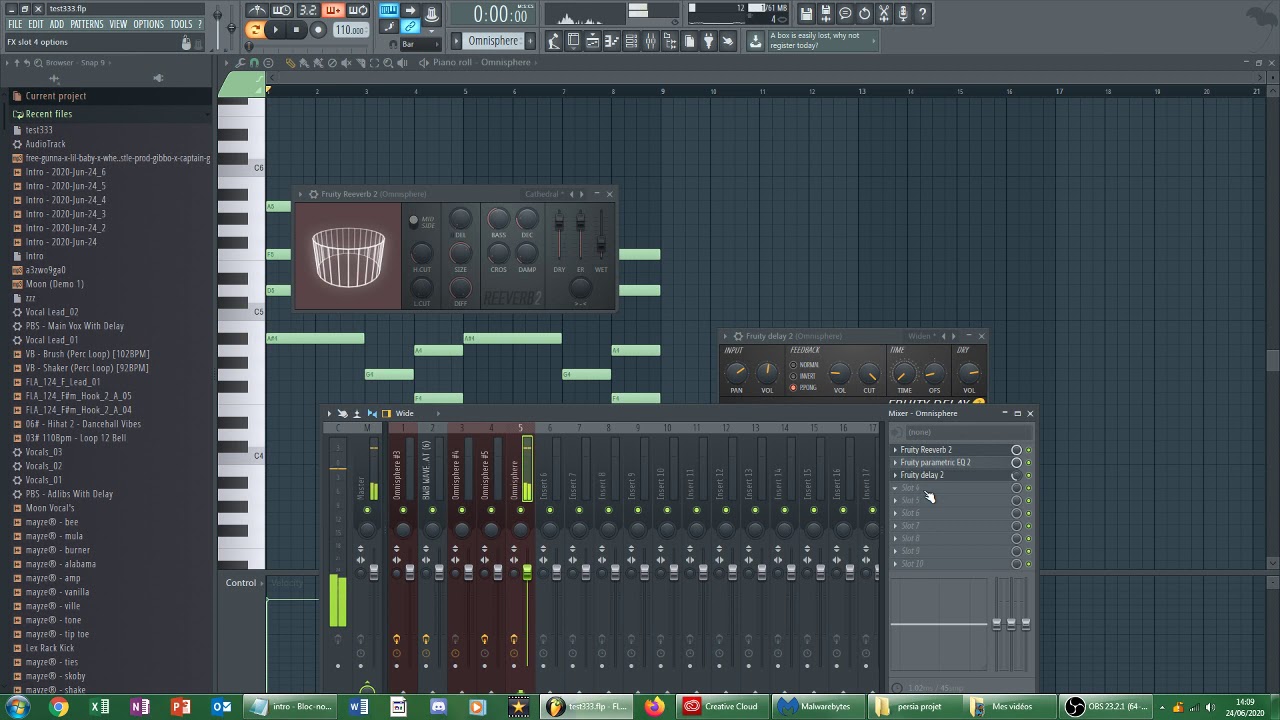Open the Omnisphere pattern selector
Screen dimensions: 1280x720
coord(493,41)
